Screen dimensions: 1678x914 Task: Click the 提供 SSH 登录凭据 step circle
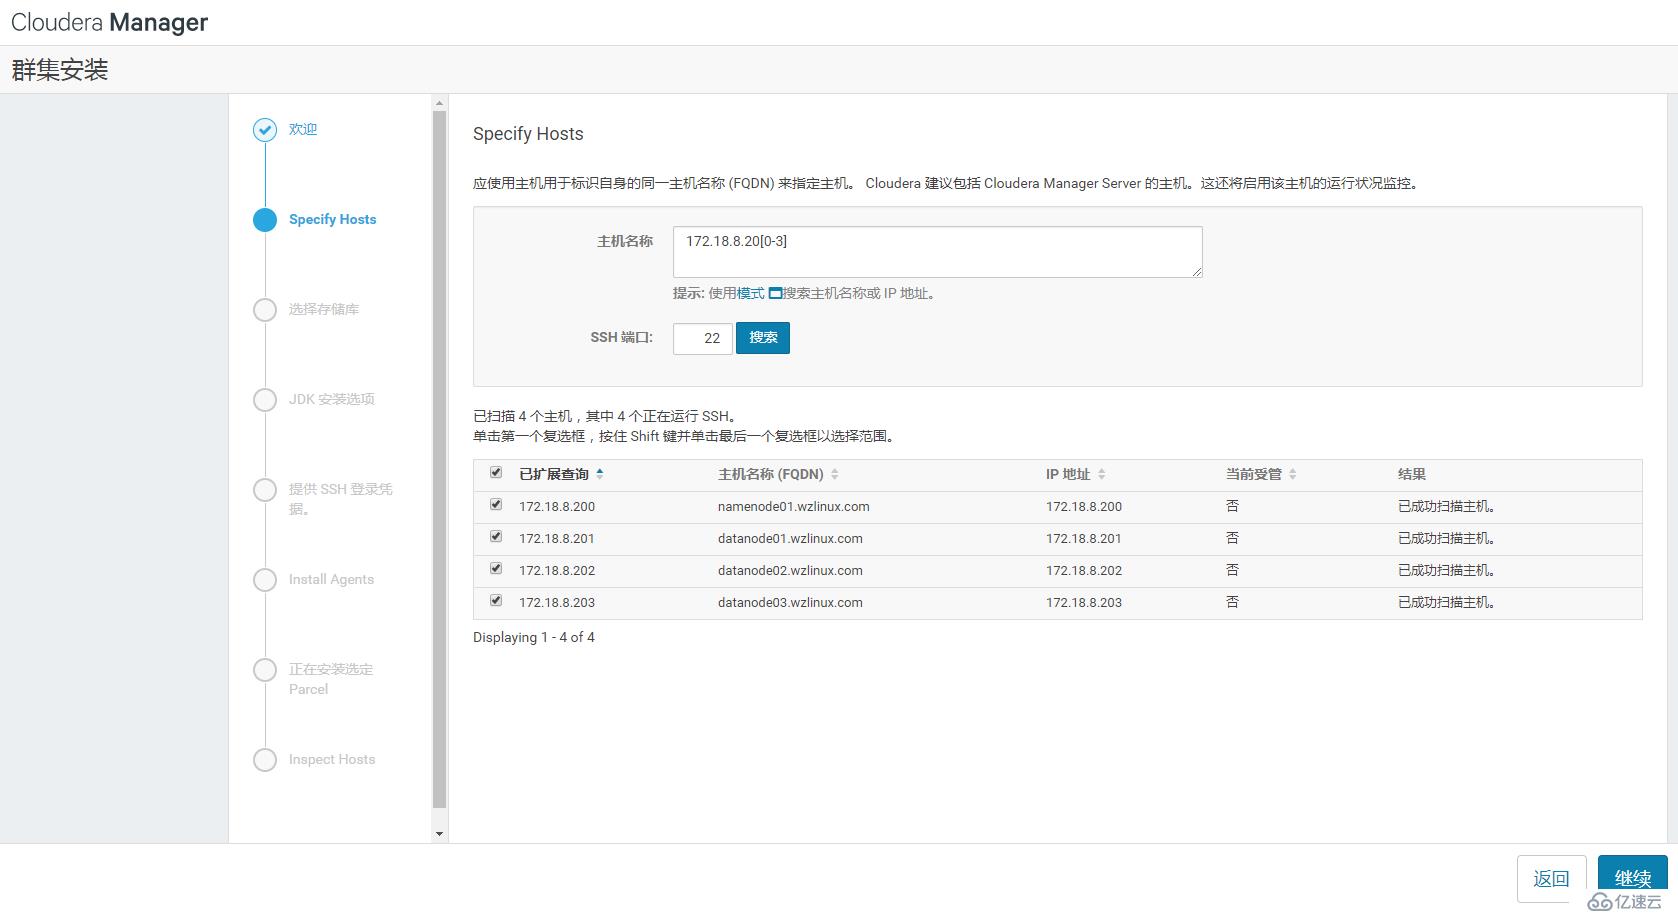(264, 490)
